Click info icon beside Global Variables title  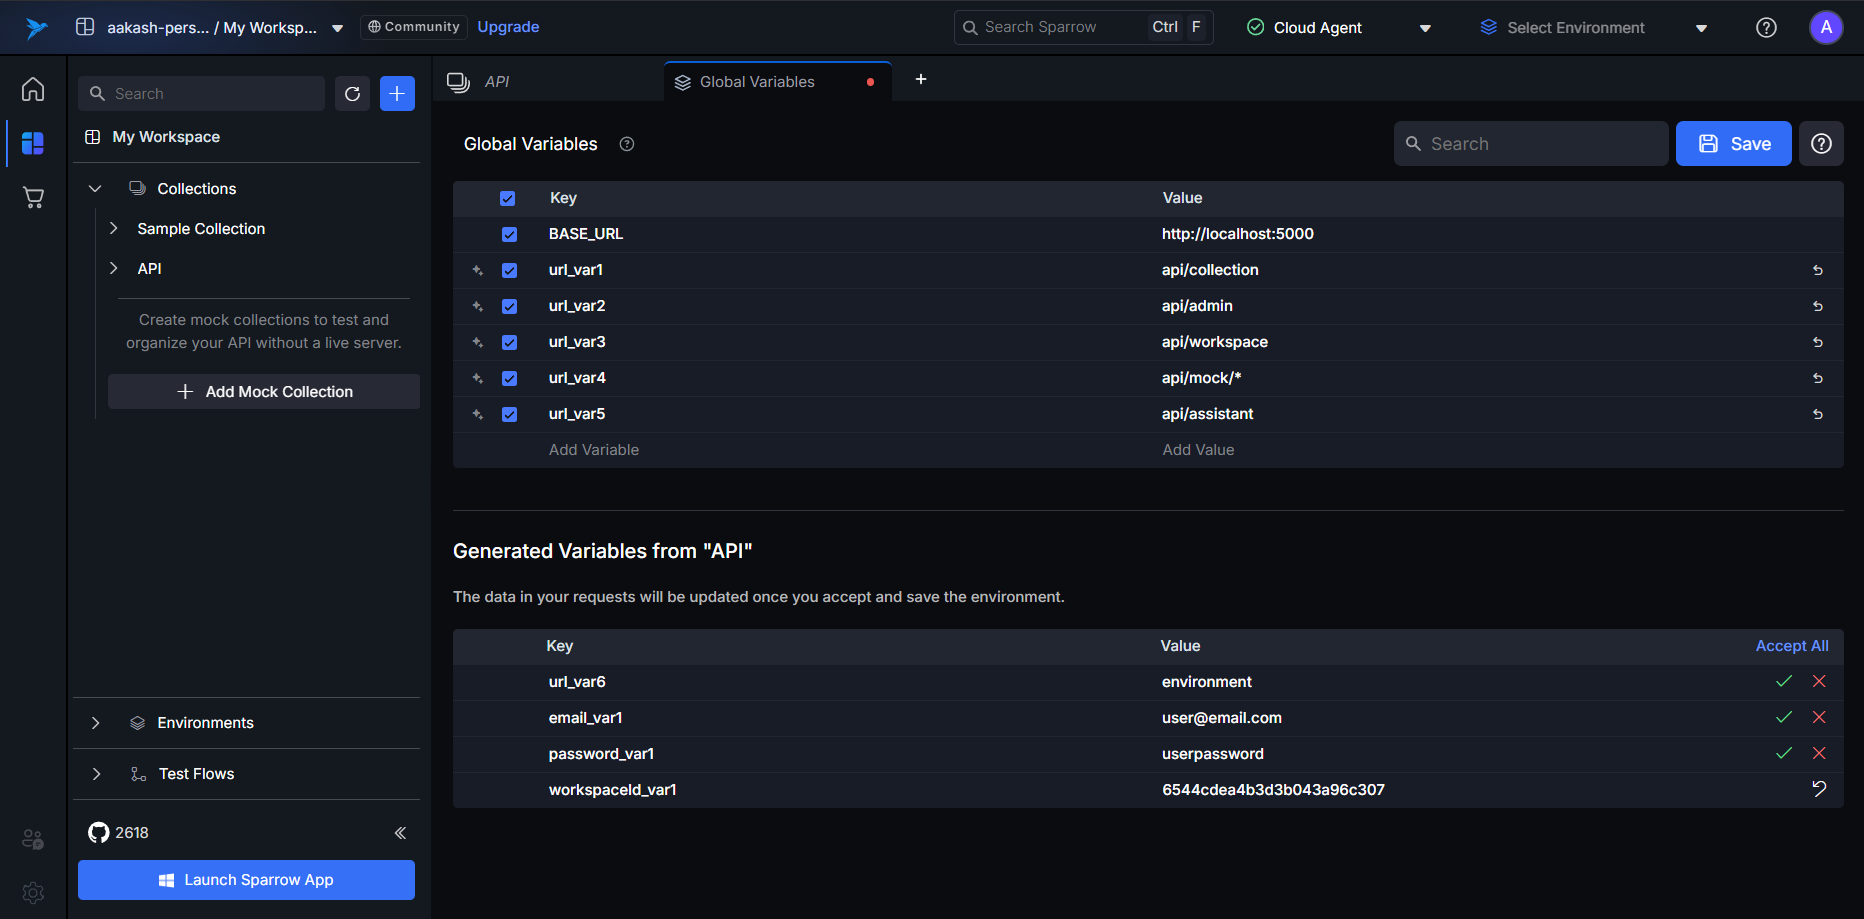627,144
